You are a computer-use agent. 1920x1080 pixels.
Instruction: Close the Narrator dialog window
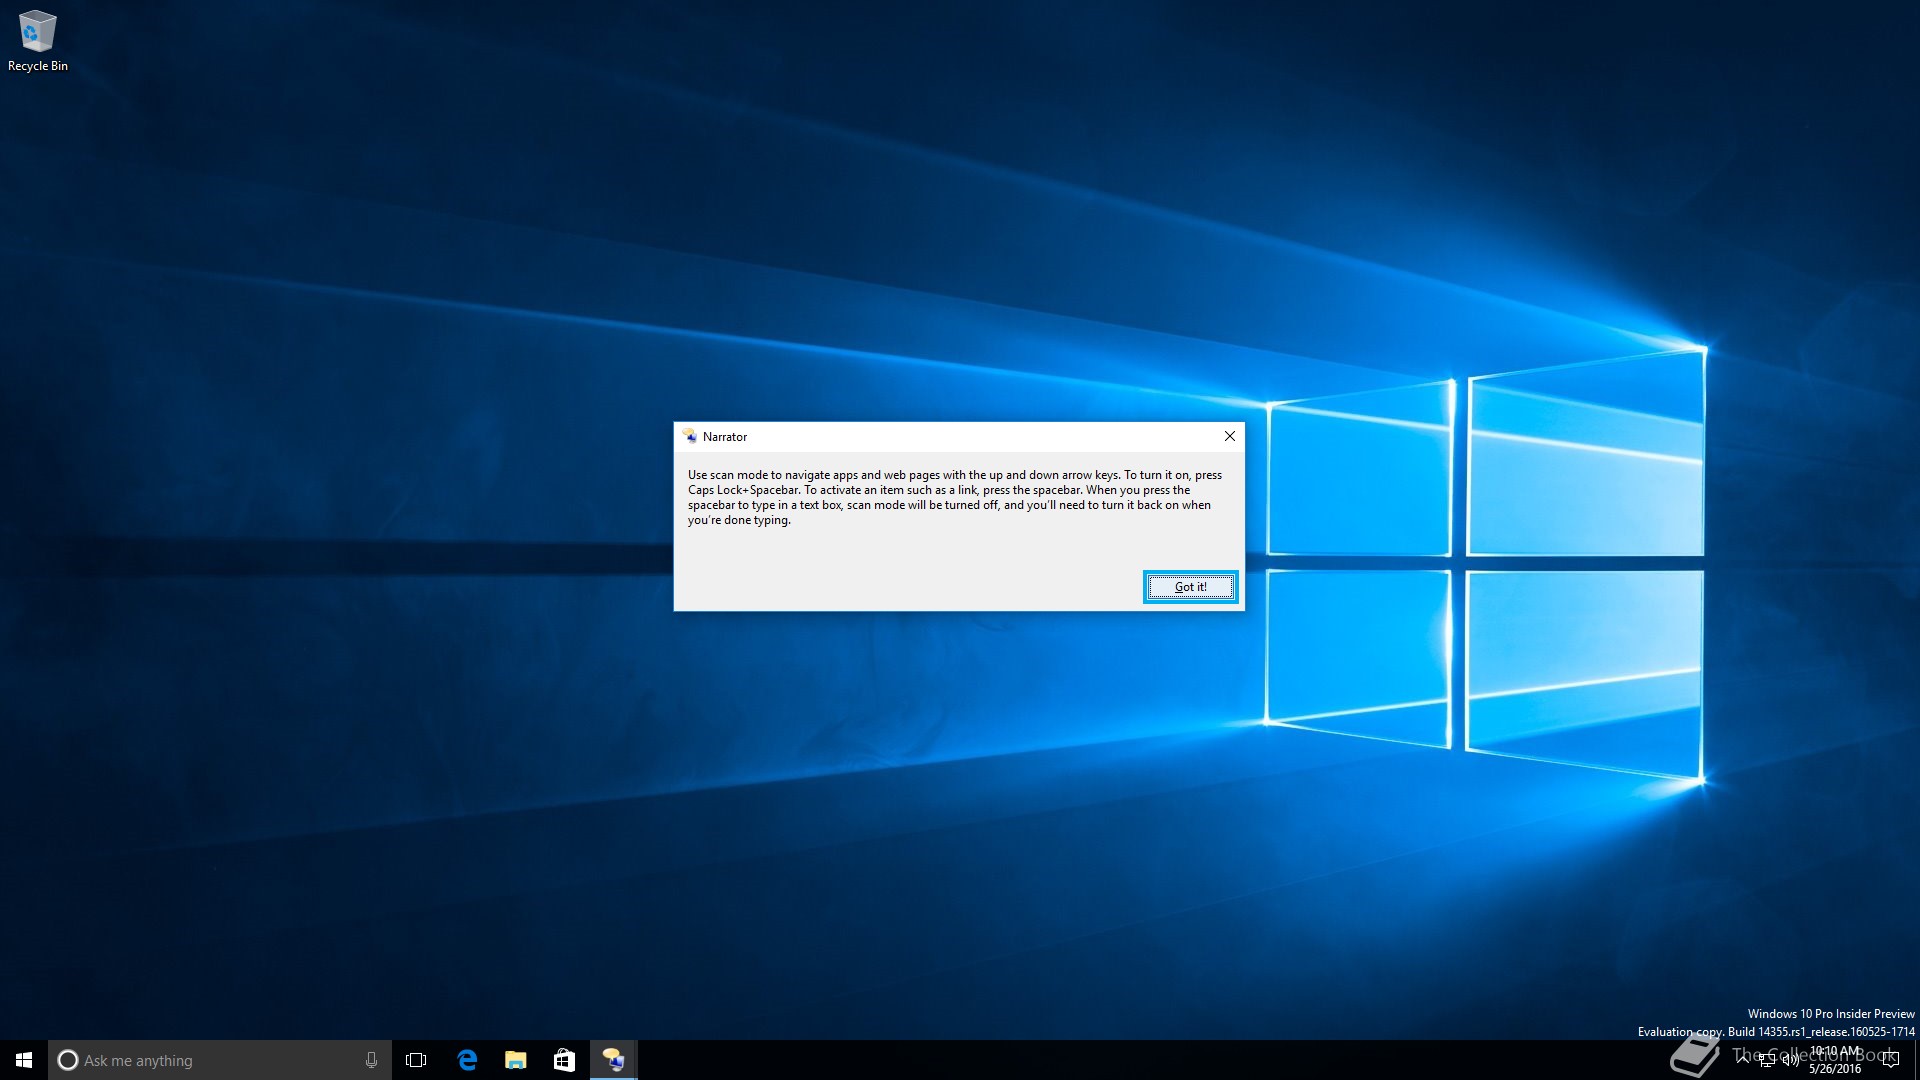click(x=1230, y=436)
